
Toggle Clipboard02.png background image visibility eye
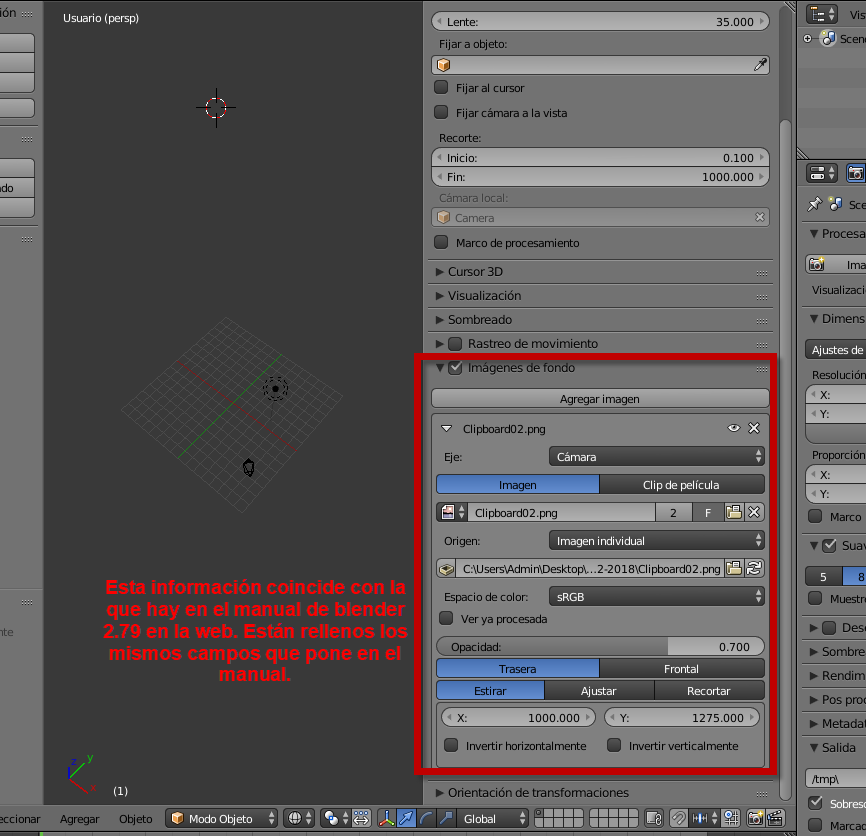tap(733, 428)
